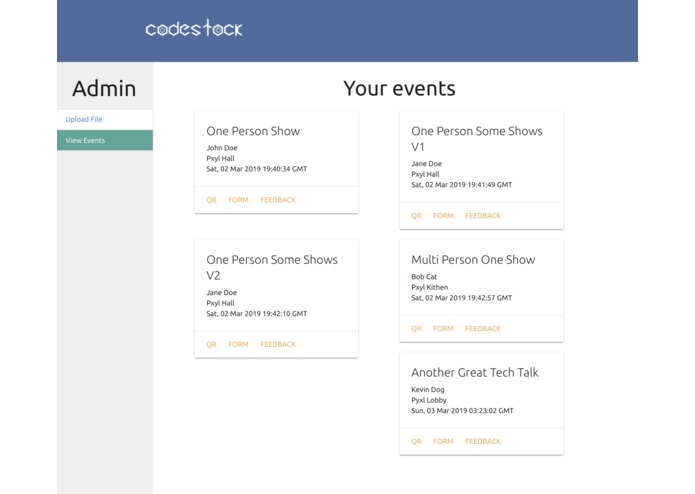Open FORM for Multi Person One Show

click(443, 328)
